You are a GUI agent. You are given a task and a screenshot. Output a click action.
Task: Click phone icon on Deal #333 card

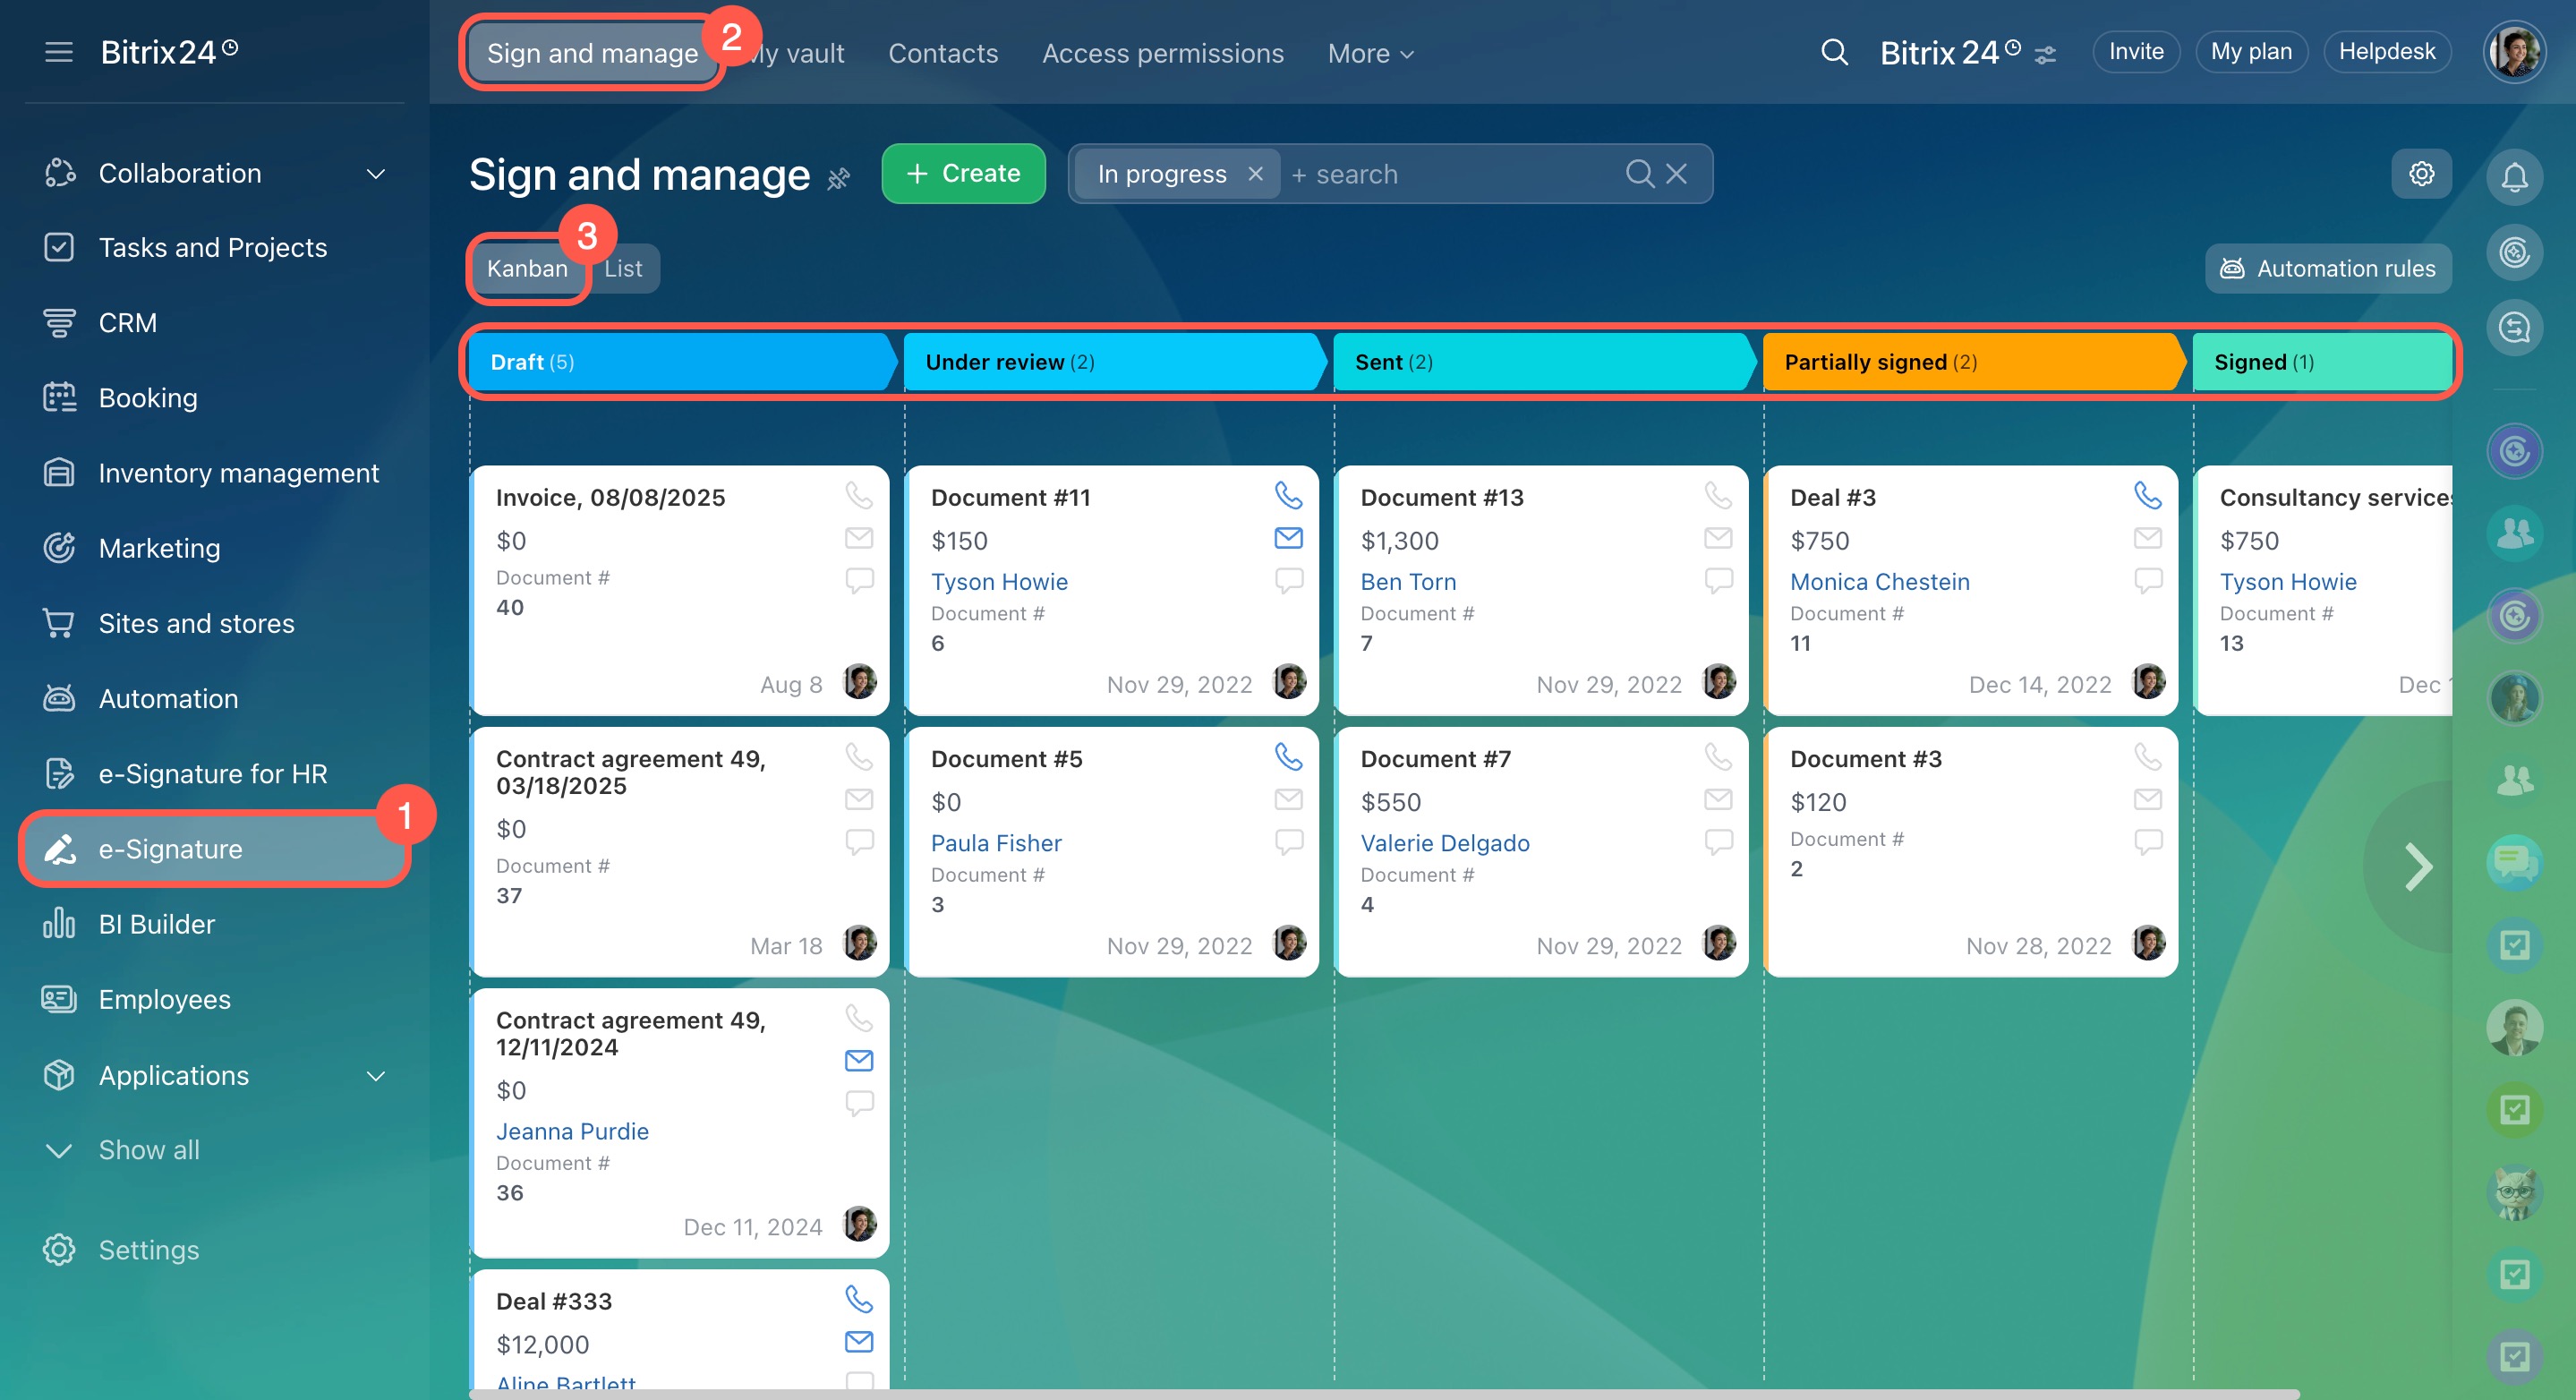[859, 1299]
